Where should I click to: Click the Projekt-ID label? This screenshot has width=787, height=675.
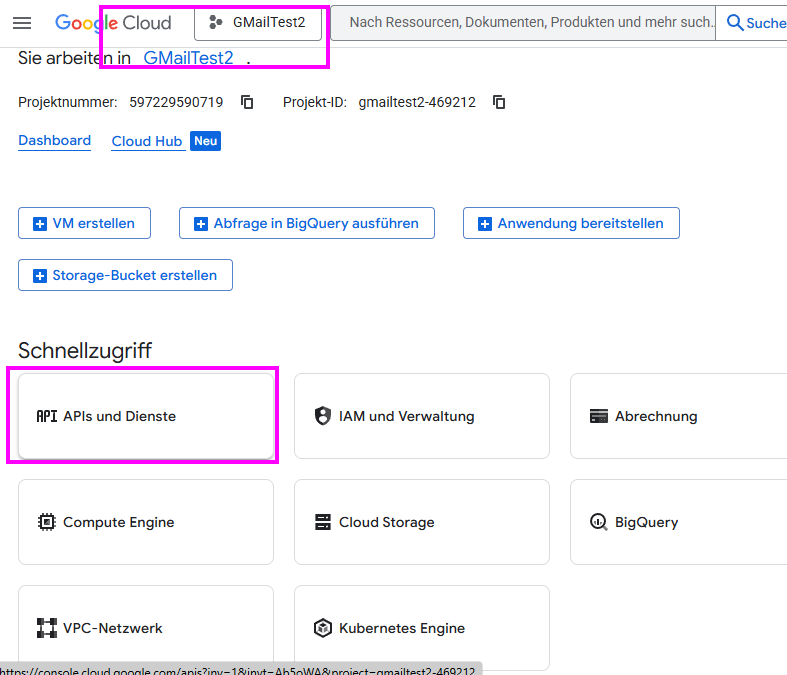point(315,102)
